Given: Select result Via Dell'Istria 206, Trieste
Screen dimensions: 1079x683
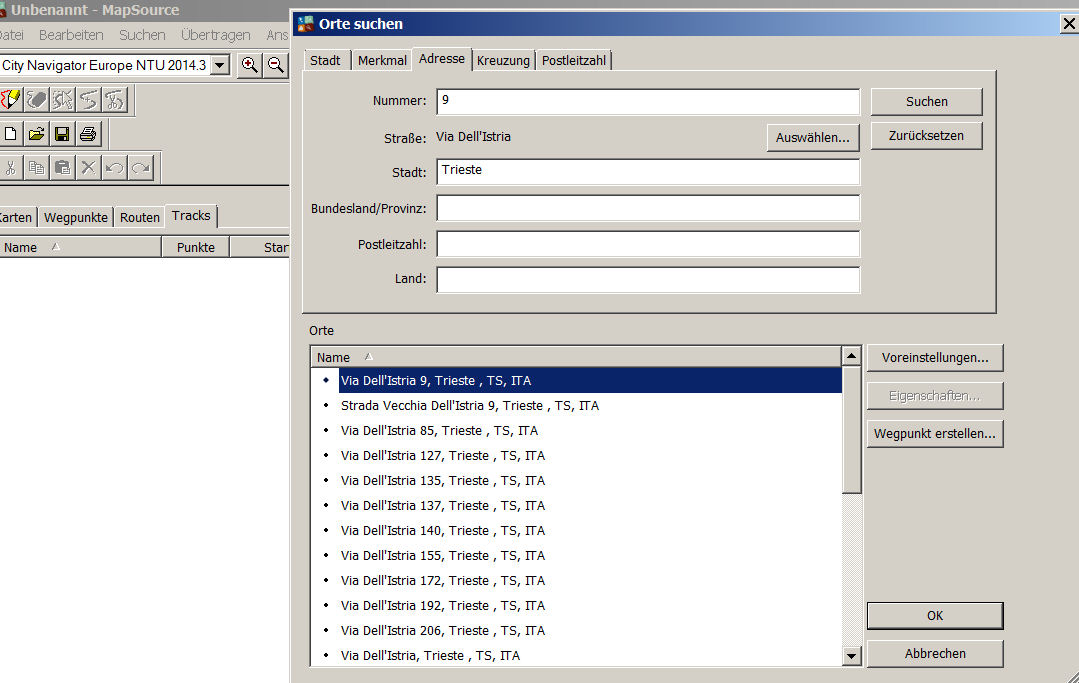Looking at the screenshot, I should [576, 631].
